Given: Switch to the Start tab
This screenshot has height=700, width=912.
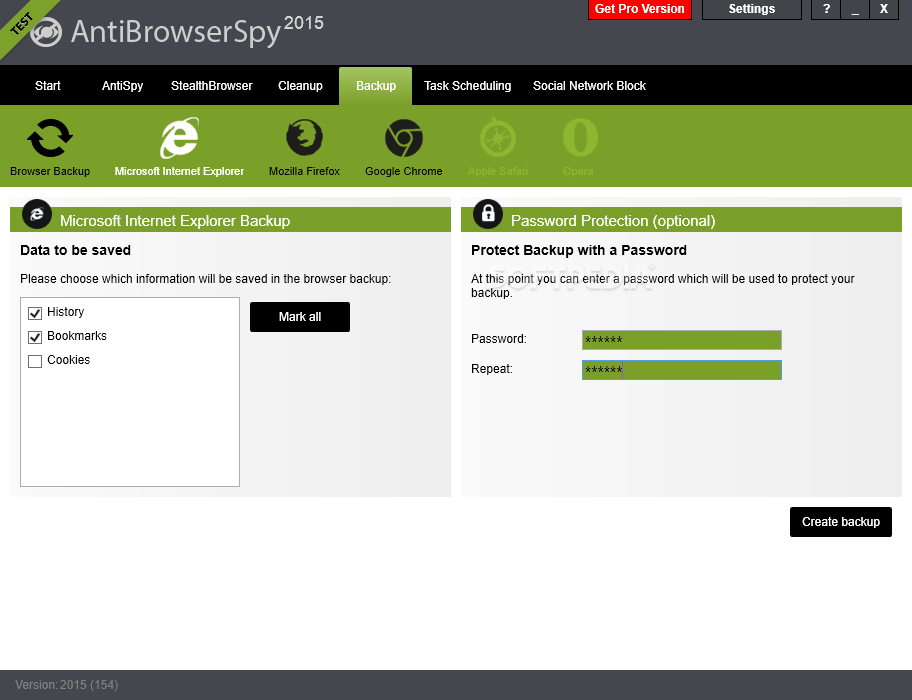Looking at the screenshot, I should (x=48, y=86).
